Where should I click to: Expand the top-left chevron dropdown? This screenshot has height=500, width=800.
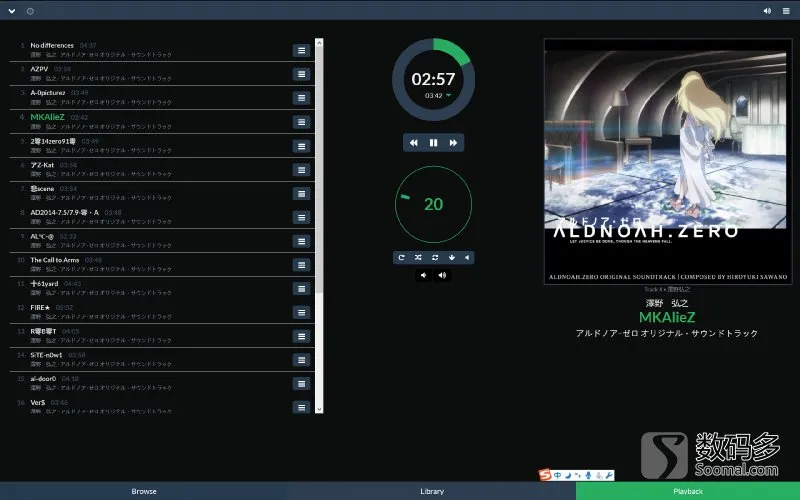12,11
